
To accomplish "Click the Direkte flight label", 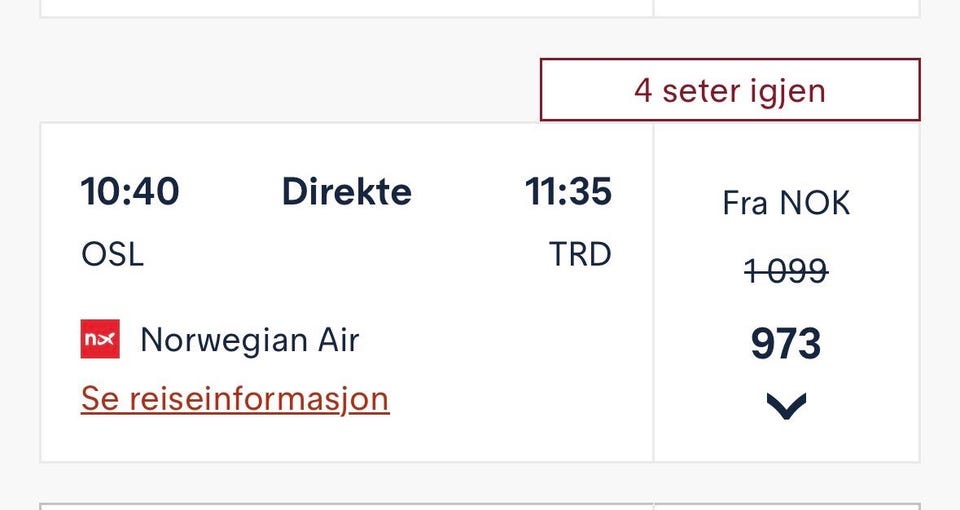I will [x=347, y=191].
